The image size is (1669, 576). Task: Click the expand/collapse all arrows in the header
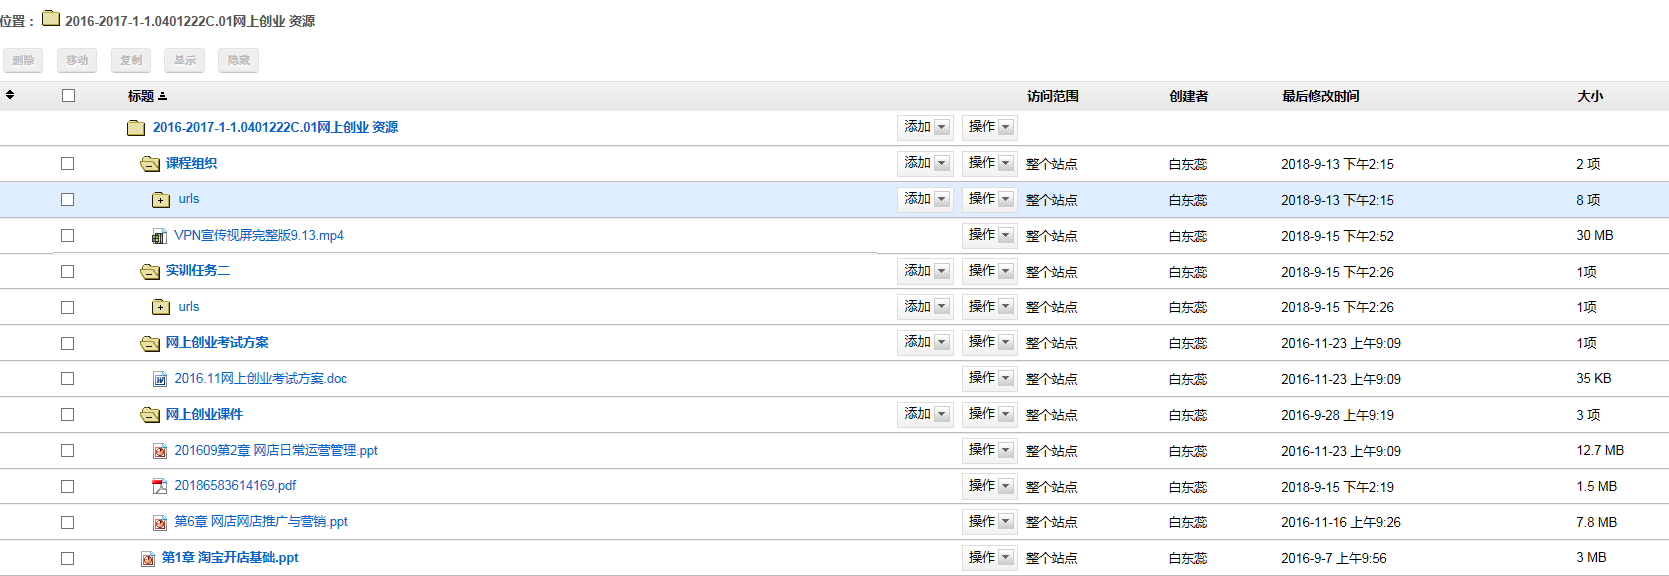pos(10,95)
